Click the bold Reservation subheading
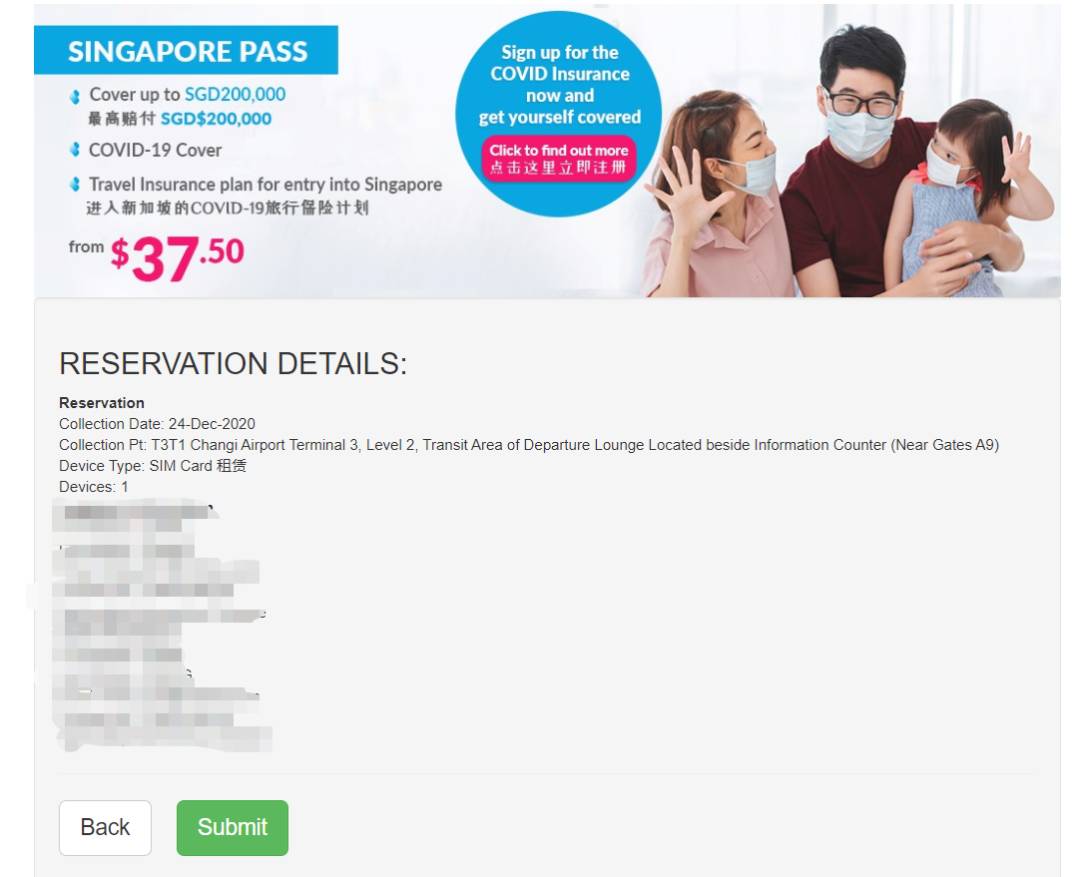 [x=102, y=403]
